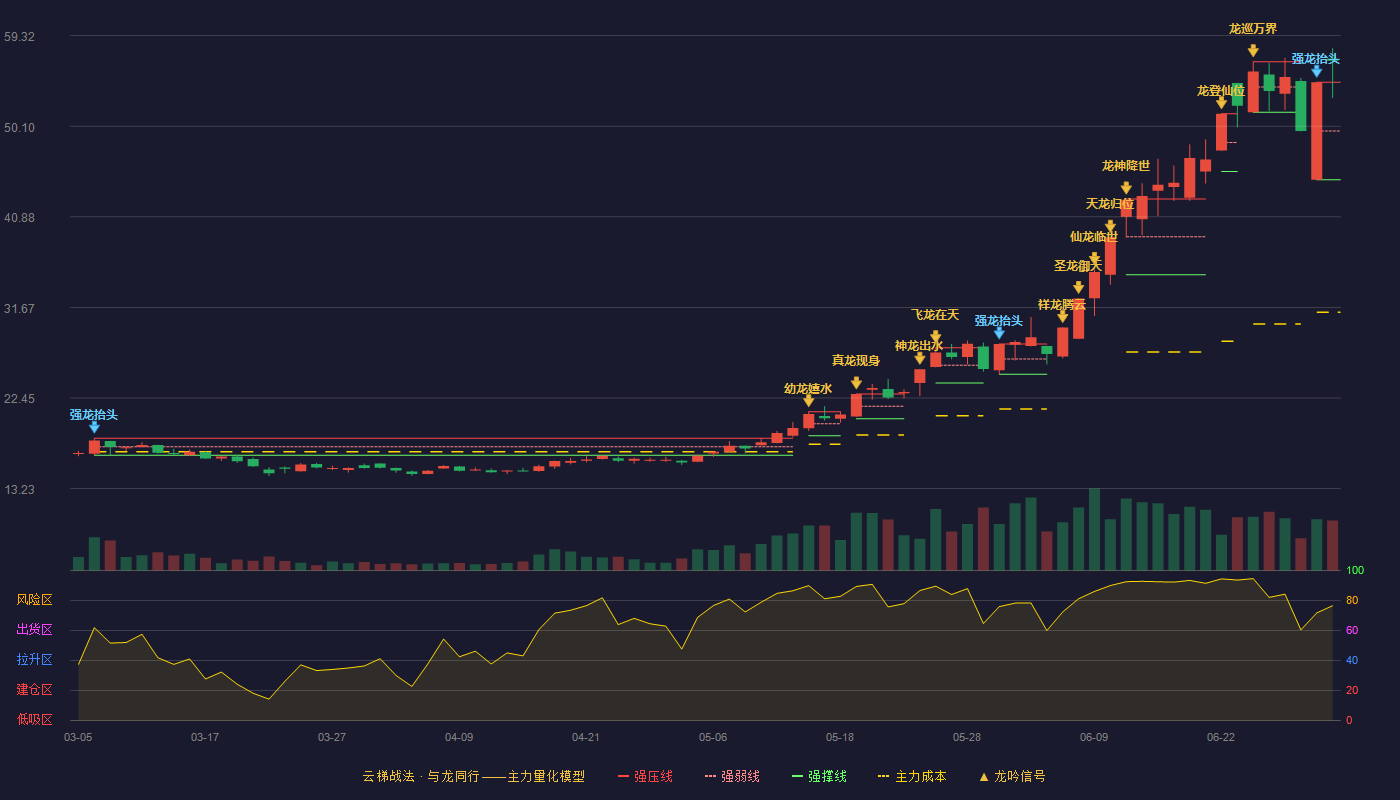Pick the 祥龙腾云 signal arrow marker
The image size is (1400, 800).
coord(1062,317)
